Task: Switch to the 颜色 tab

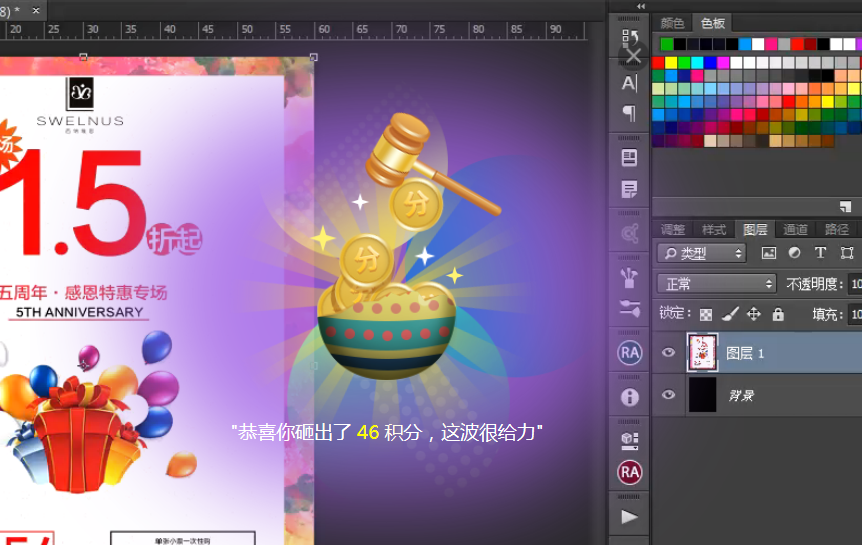Action: point(672,23)
